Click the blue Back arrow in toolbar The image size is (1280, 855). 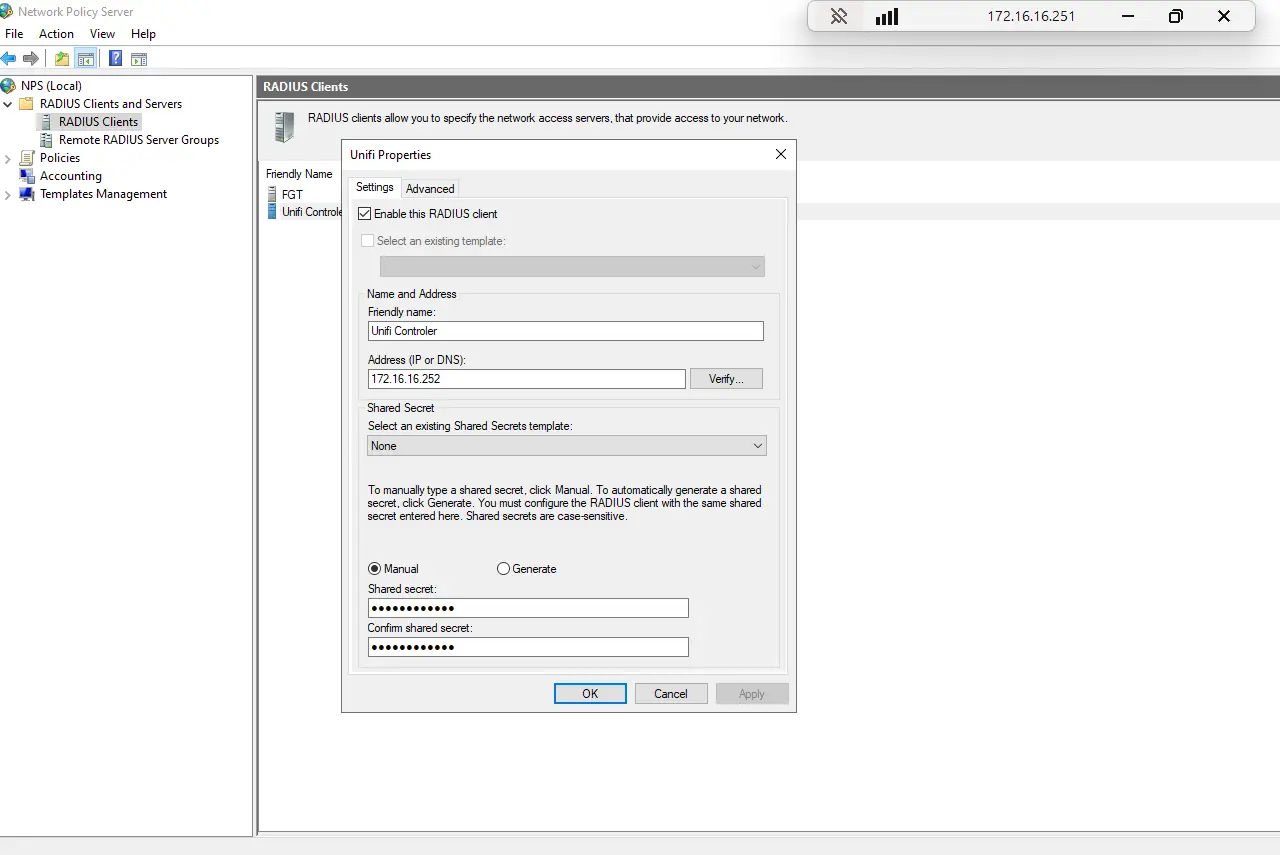coord(9,59)
